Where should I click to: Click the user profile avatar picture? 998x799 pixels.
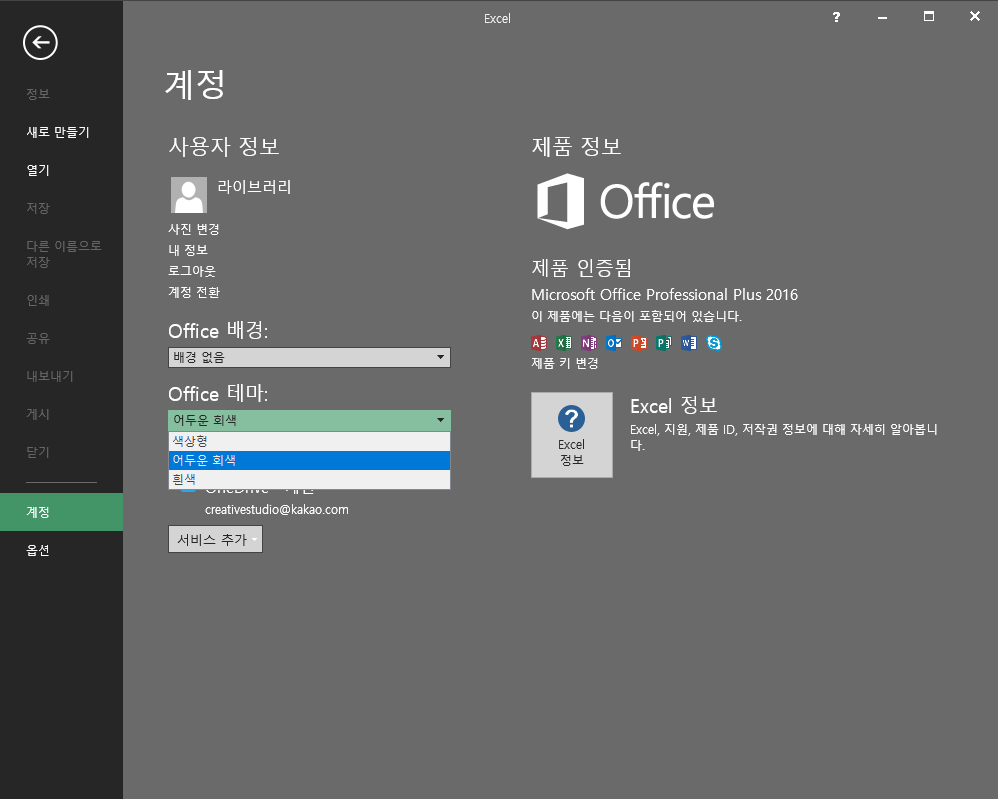click(x=188, y=195)
